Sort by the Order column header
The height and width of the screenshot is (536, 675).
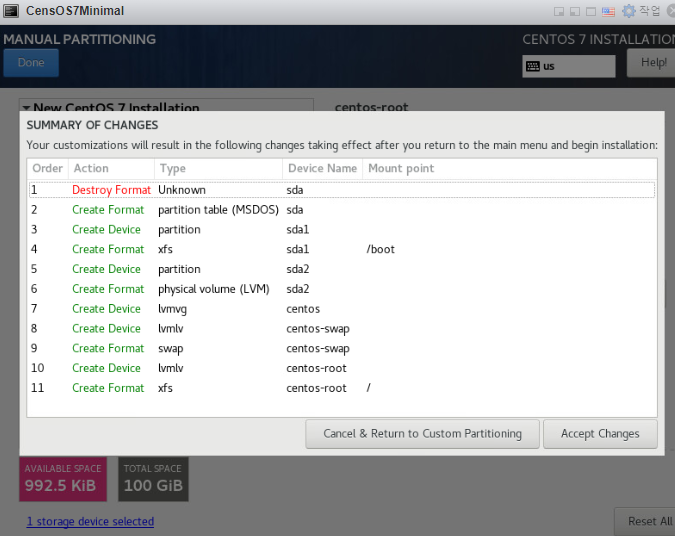[48, 168]
